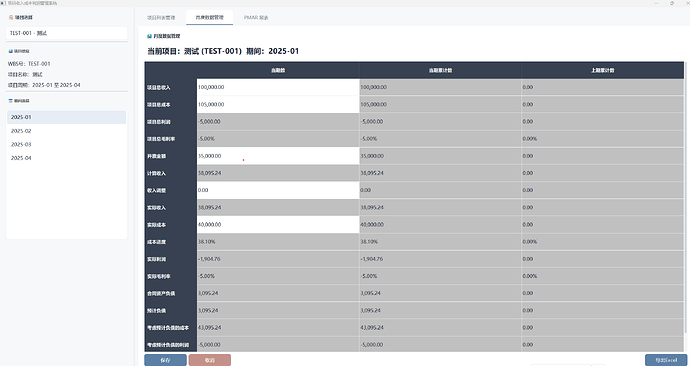
Task: Click the 考虑预计负债的利润 row label
Action: [x=168, y=345]
